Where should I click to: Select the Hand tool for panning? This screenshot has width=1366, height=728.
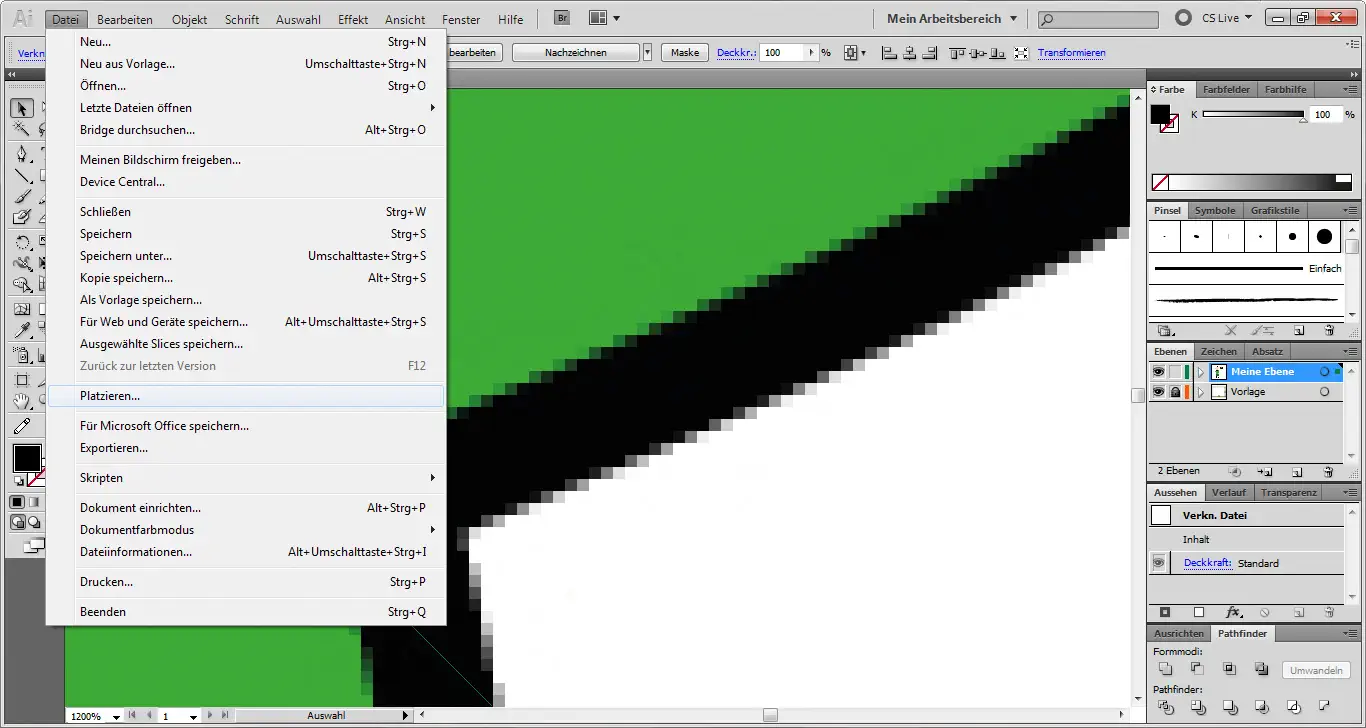[x=20, y=398]
